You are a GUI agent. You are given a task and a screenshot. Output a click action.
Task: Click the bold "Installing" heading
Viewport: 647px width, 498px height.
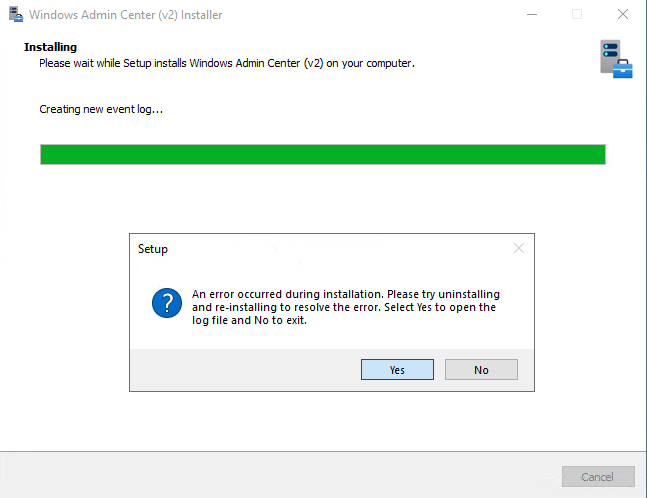tap(50, 47)
